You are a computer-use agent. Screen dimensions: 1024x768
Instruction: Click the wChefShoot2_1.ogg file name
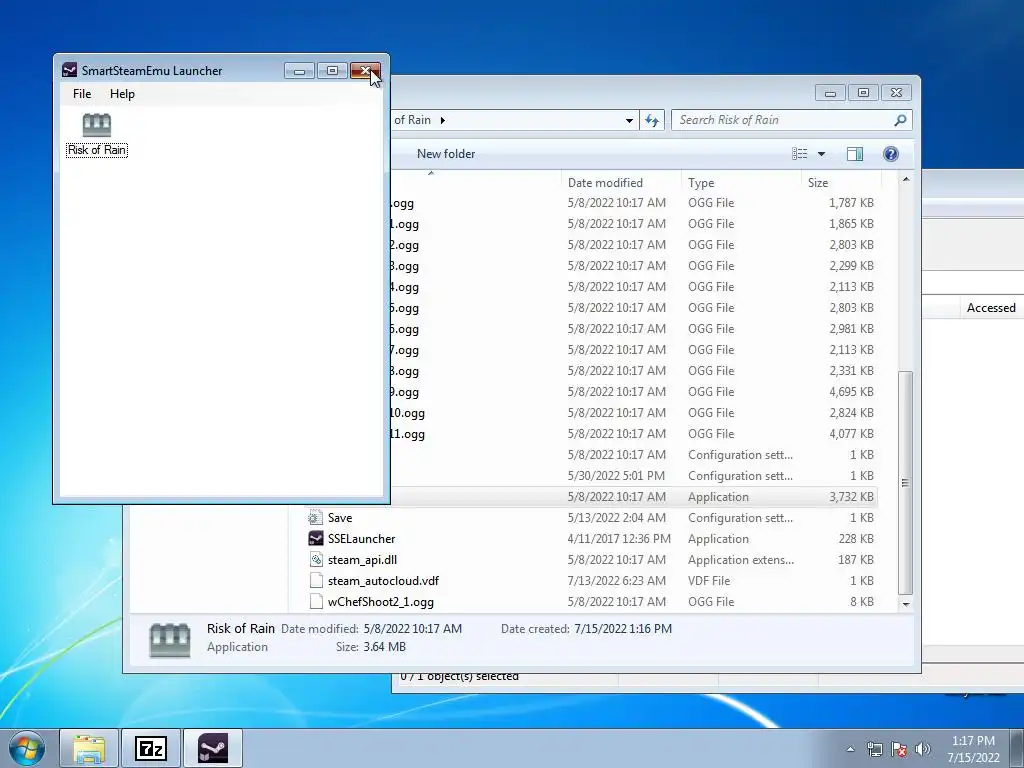coord(381,601)
